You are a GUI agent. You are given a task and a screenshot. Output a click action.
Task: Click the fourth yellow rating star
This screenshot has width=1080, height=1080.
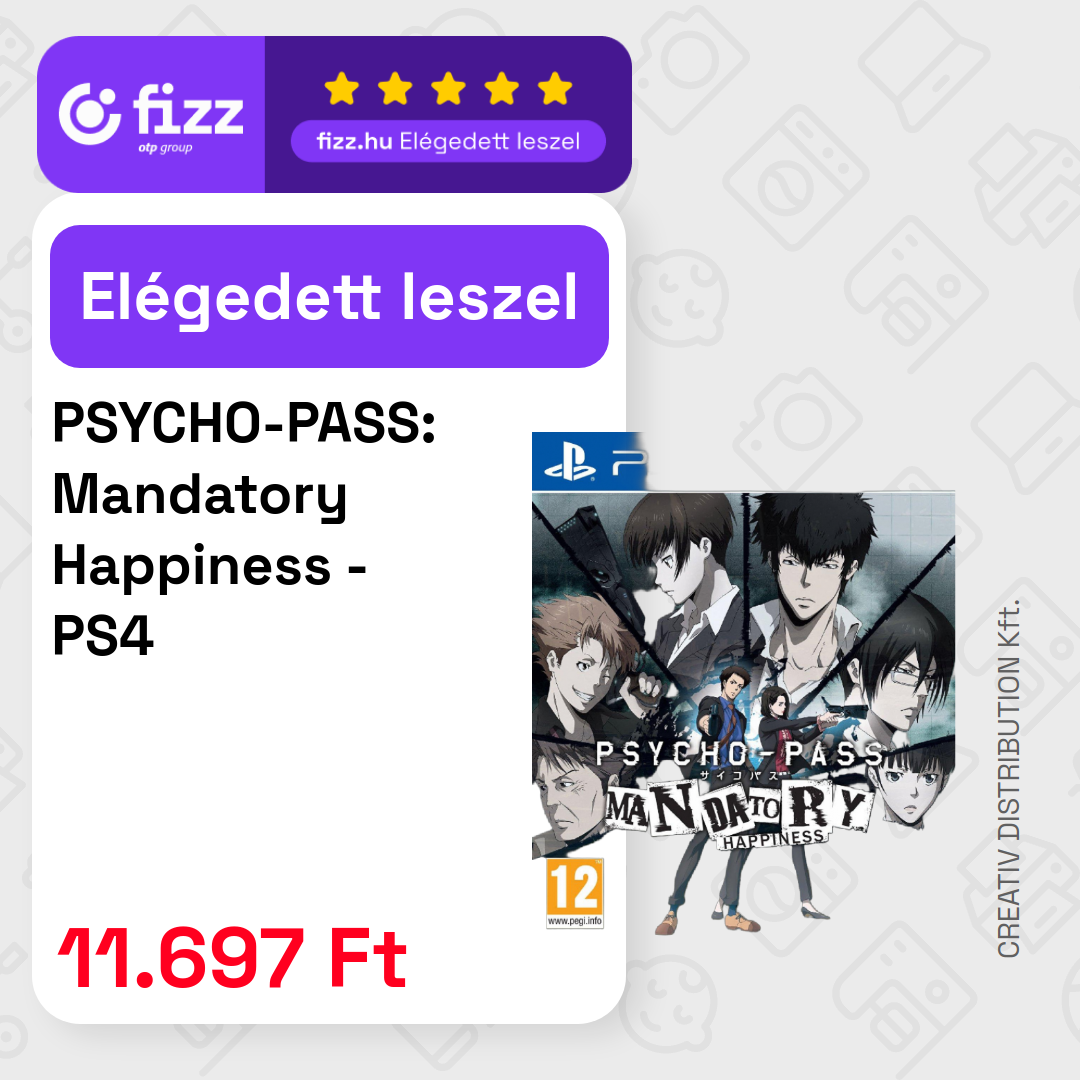501,88
